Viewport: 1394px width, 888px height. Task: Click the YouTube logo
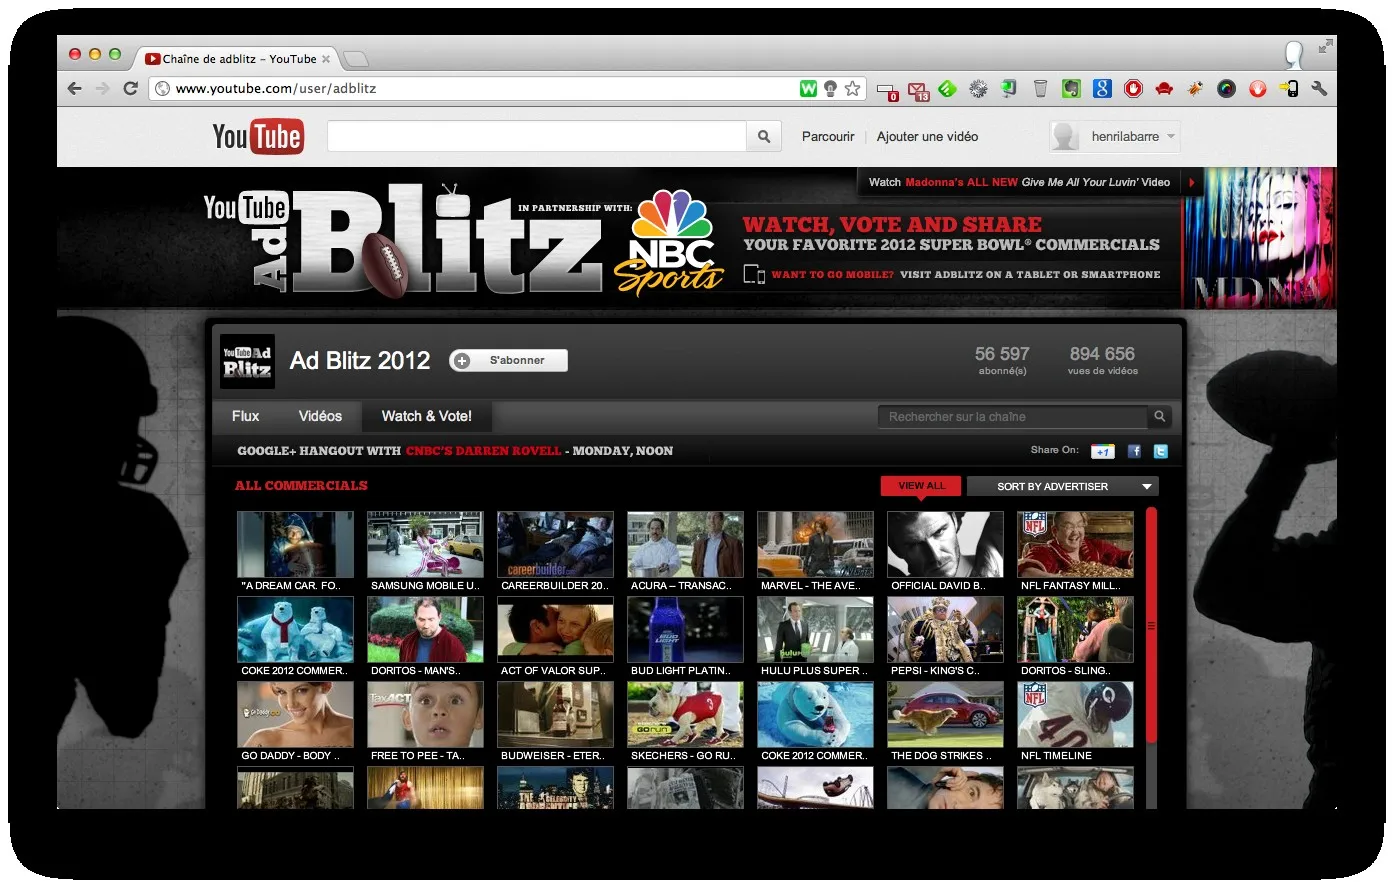(258, 137)
